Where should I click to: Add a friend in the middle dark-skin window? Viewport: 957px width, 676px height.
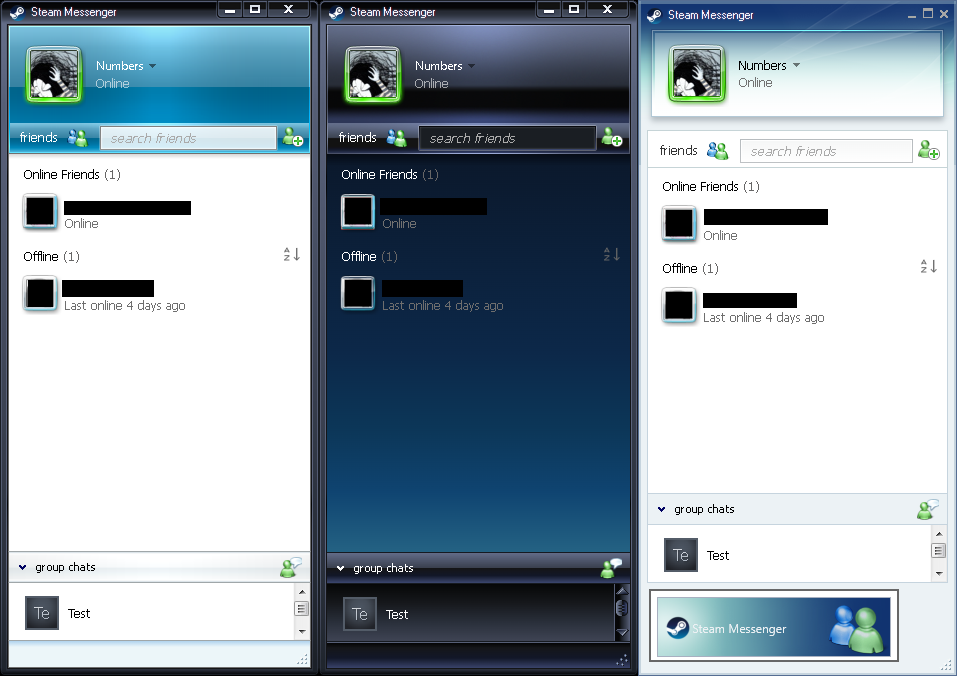click(x=612, y=137)
